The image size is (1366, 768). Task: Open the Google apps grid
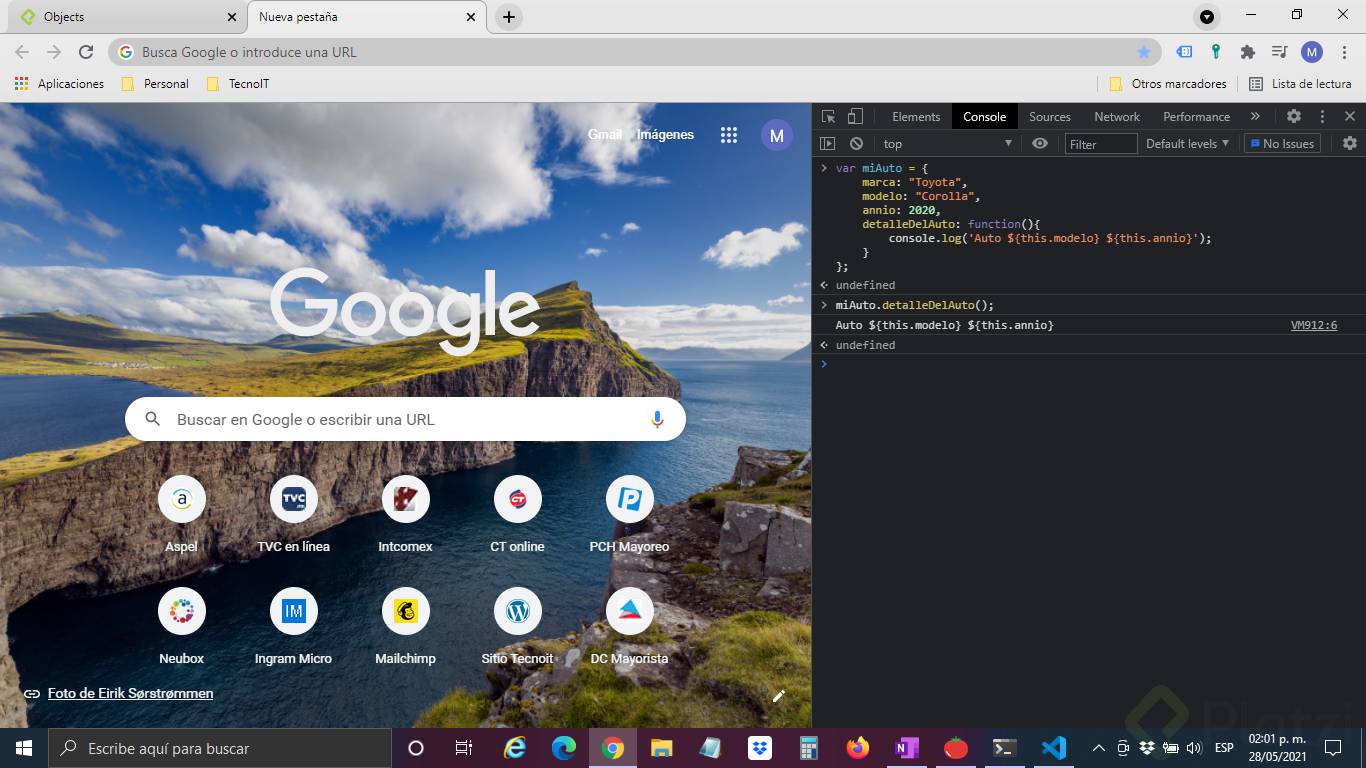click(x=729, y=135)
